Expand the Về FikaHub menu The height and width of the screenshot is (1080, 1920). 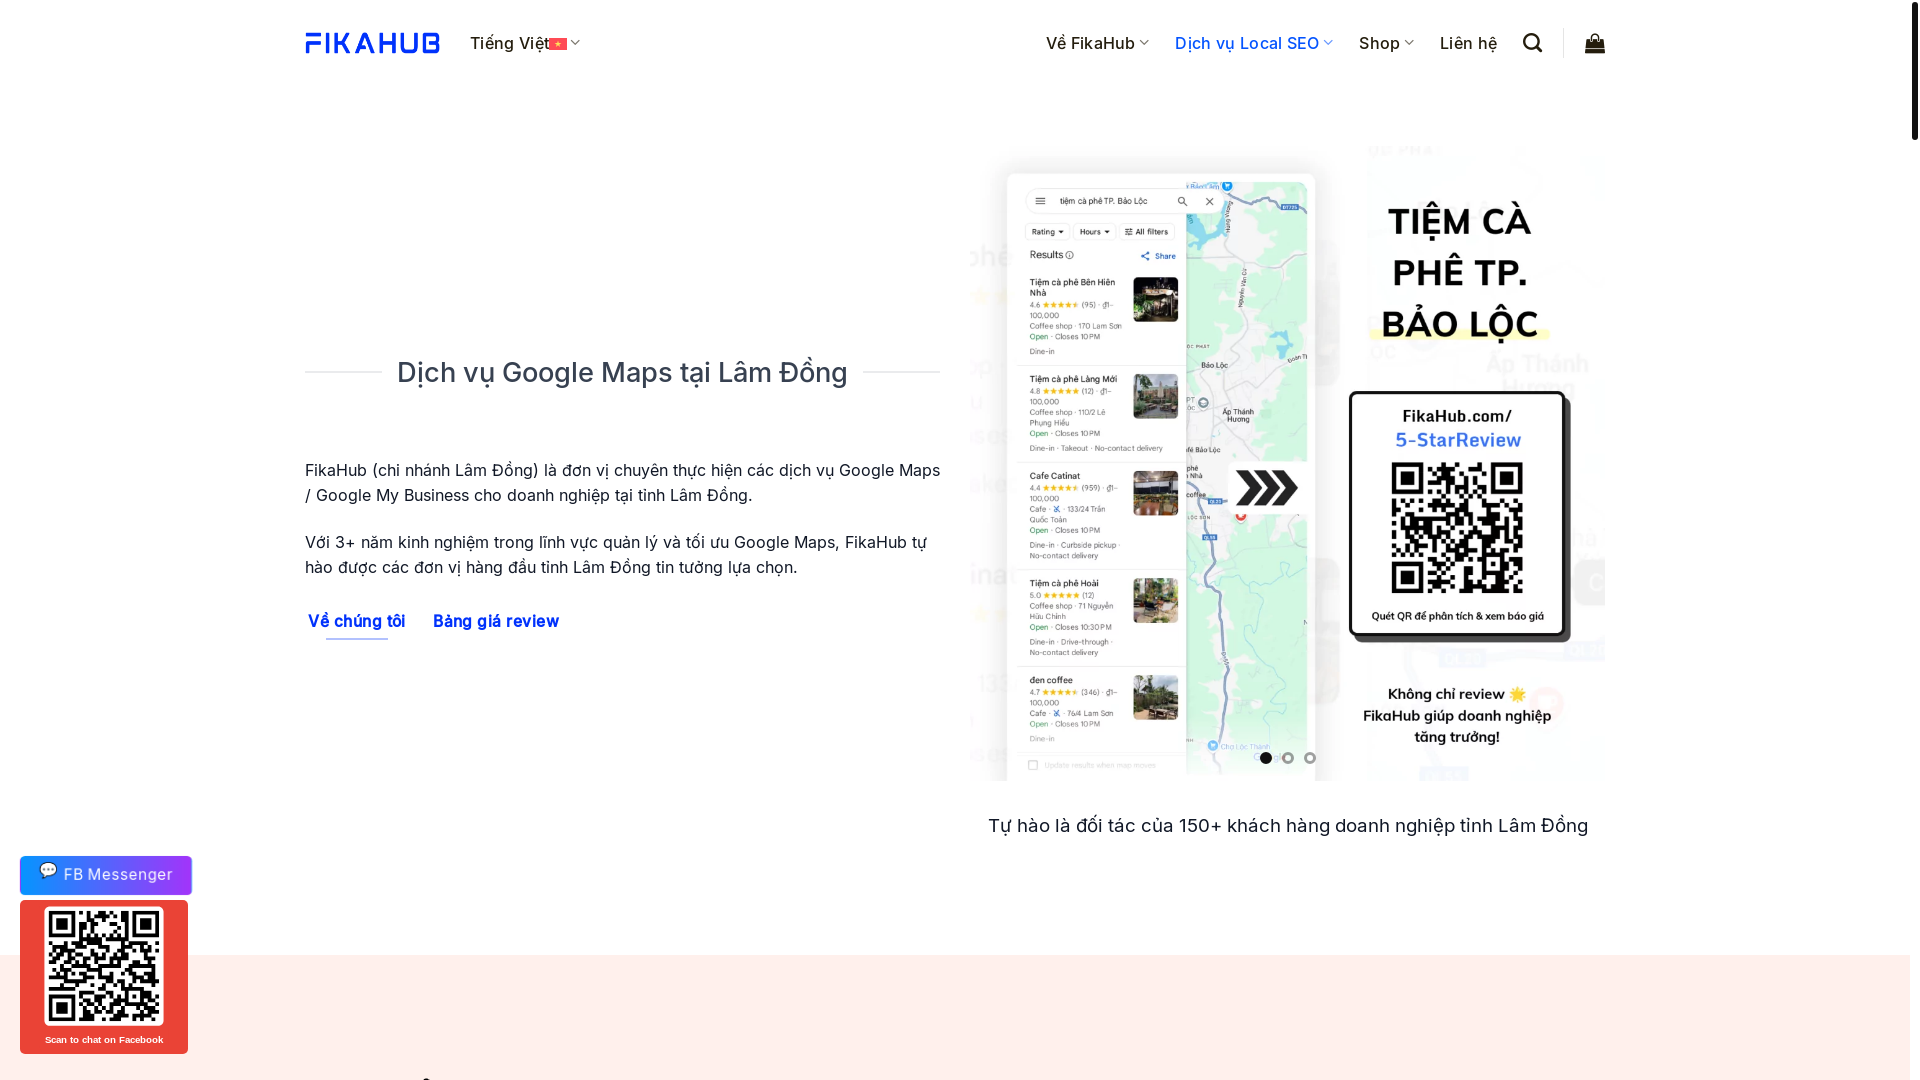coord(1097,43)
